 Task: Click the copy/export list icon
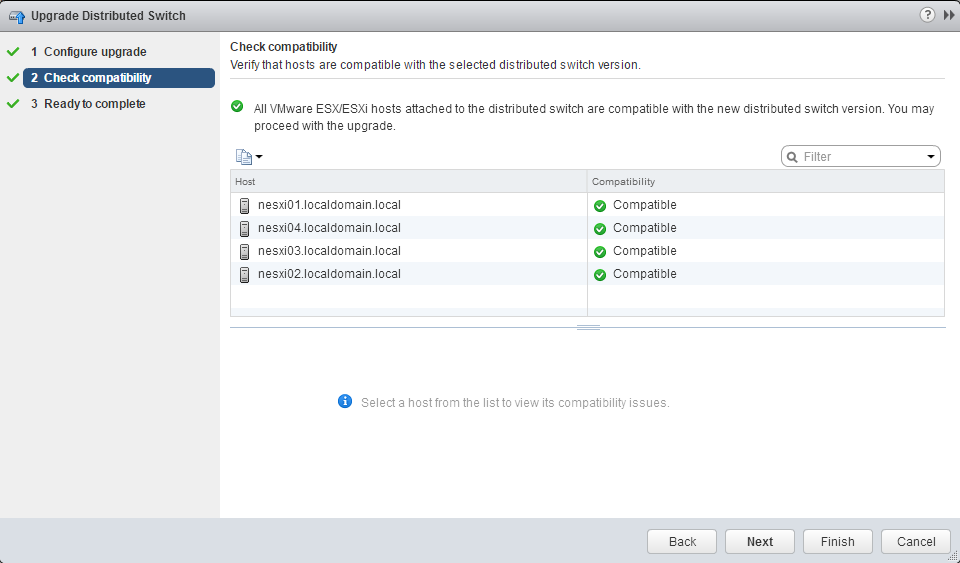coord(243,157)
